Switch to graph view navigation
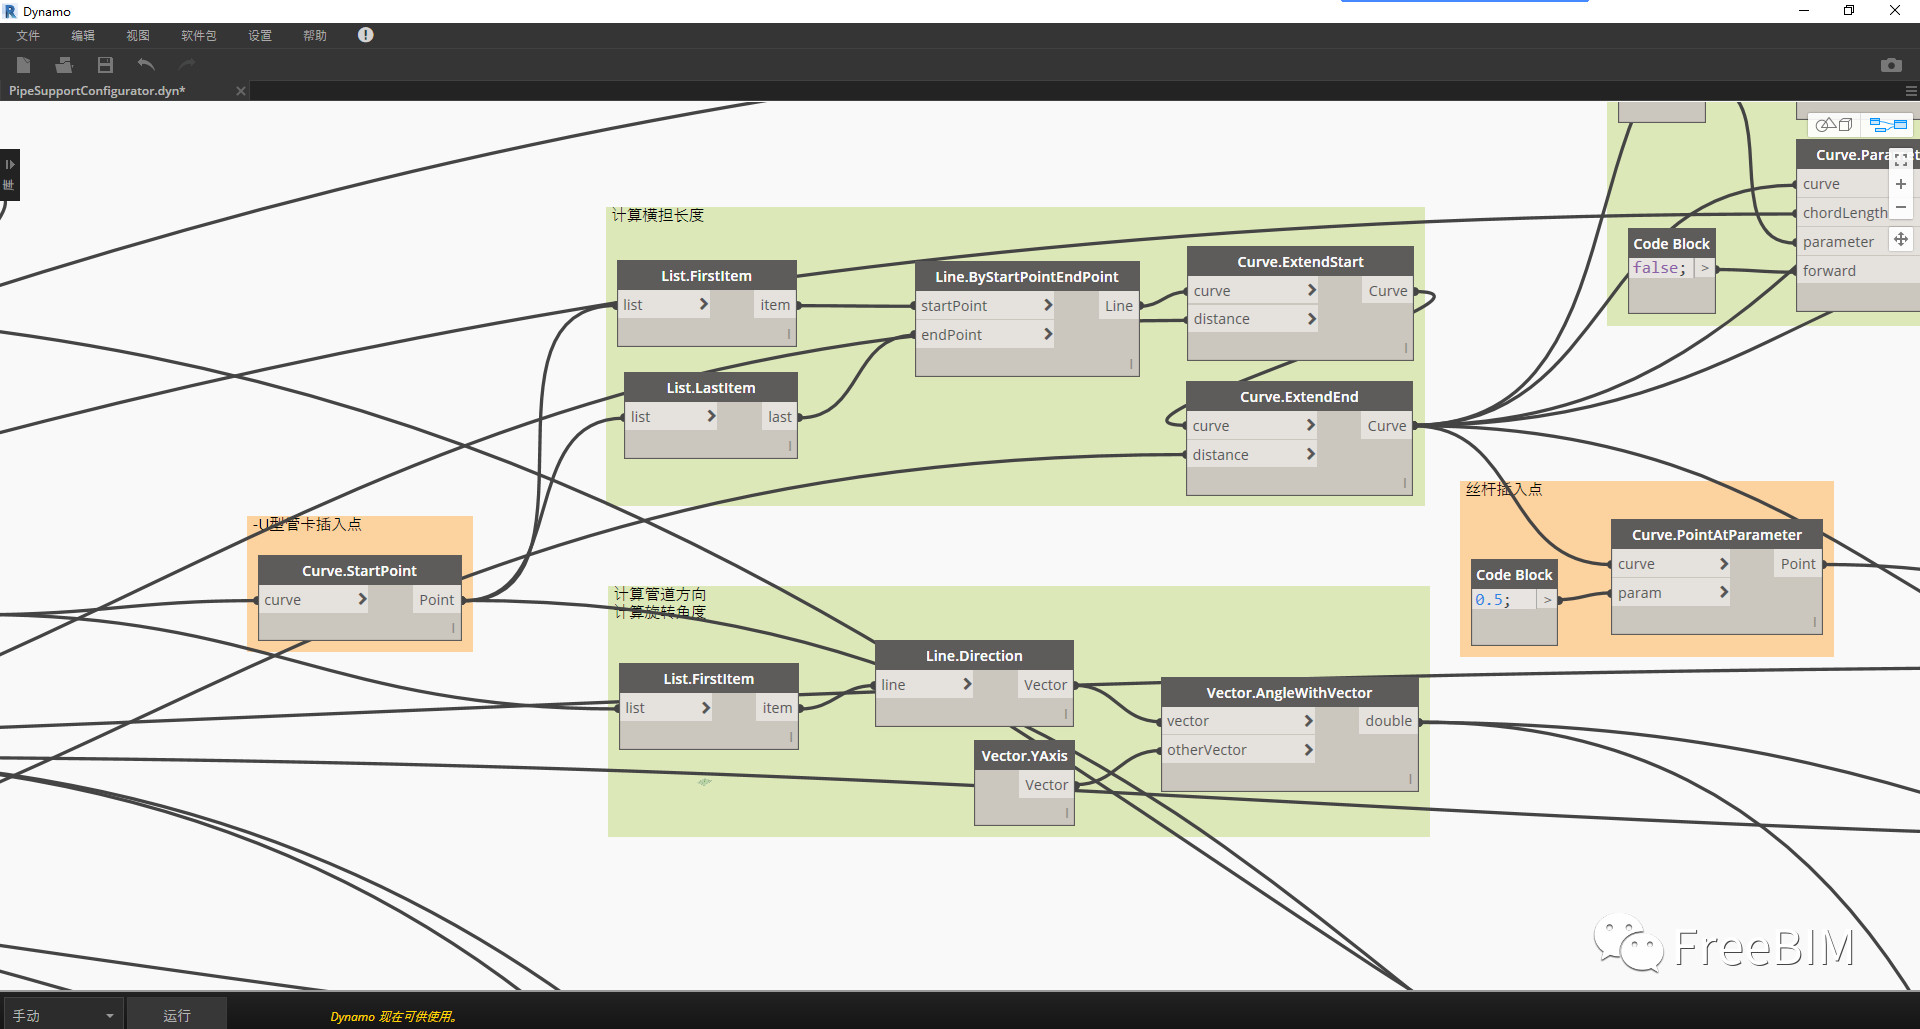 tap(1889, 125)
